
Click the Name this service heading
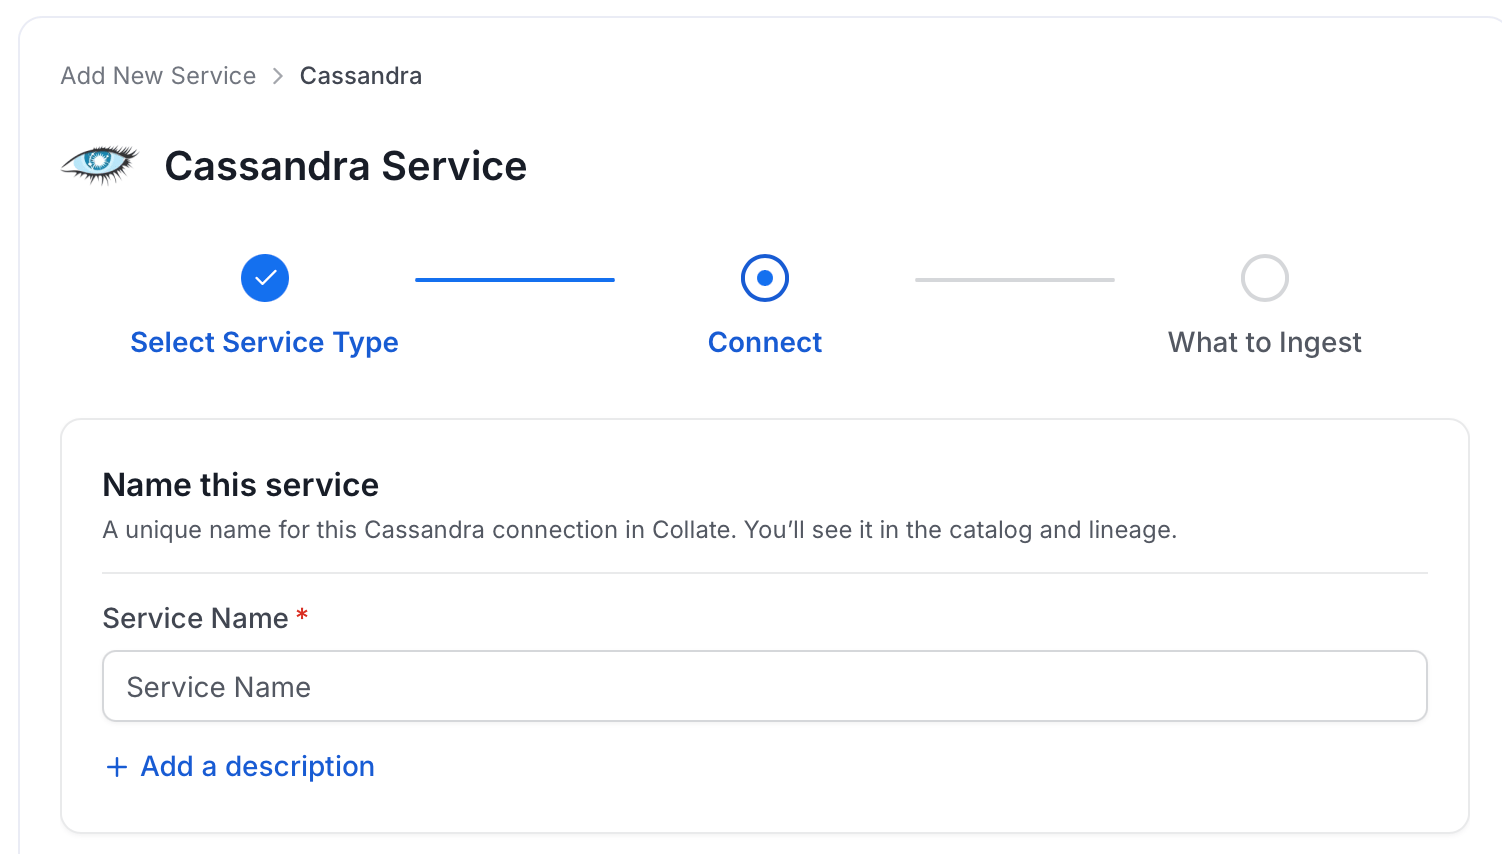241,485
